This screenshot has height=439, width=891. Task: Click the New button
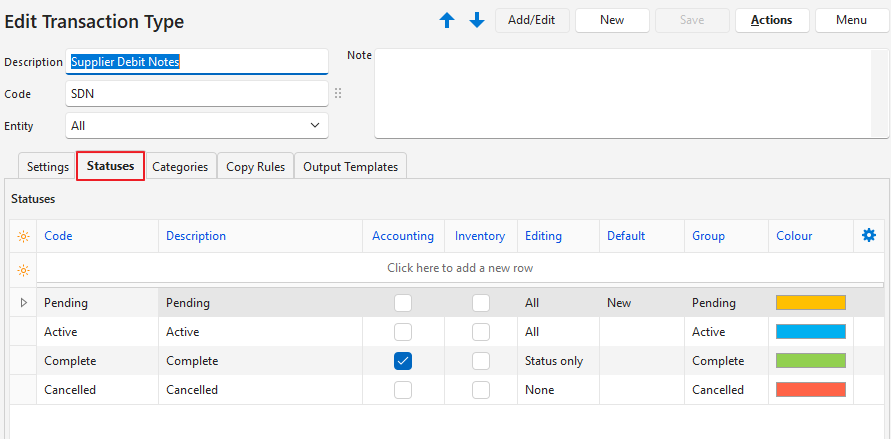[612, 20]
